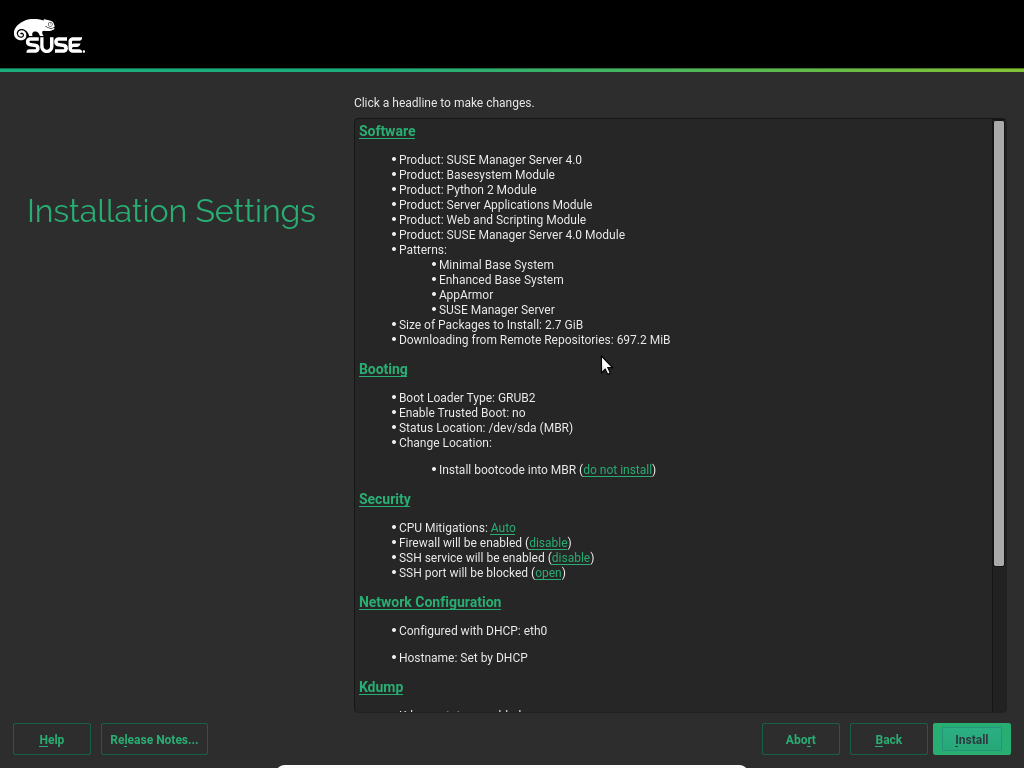Screen dimensions: 1024x768
Task: Click the SUSE logo in the header
Action: click(x=50, y=36)
